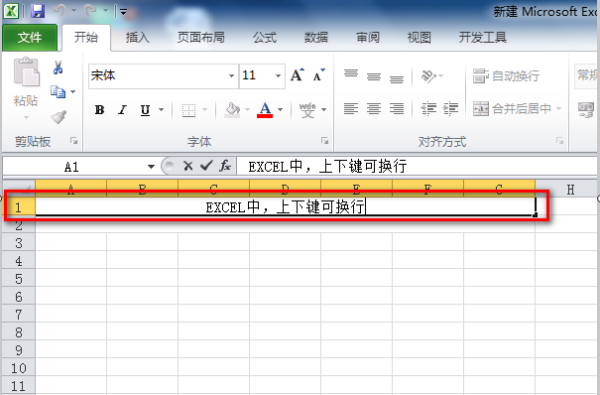Image resolution: width=600 pixels, height=395 pixels.
Task: Align text to middle of cell
Action: coord(373,76)
